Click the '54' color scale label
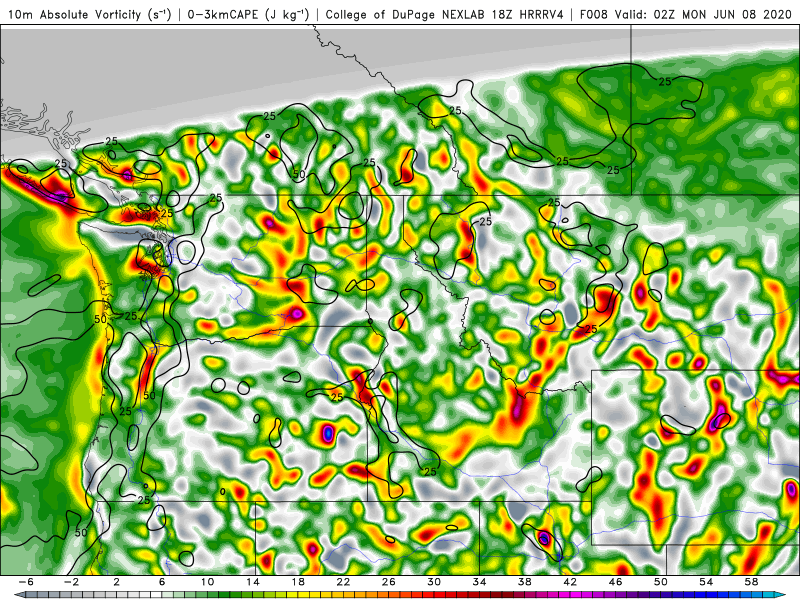 [706, 582]
